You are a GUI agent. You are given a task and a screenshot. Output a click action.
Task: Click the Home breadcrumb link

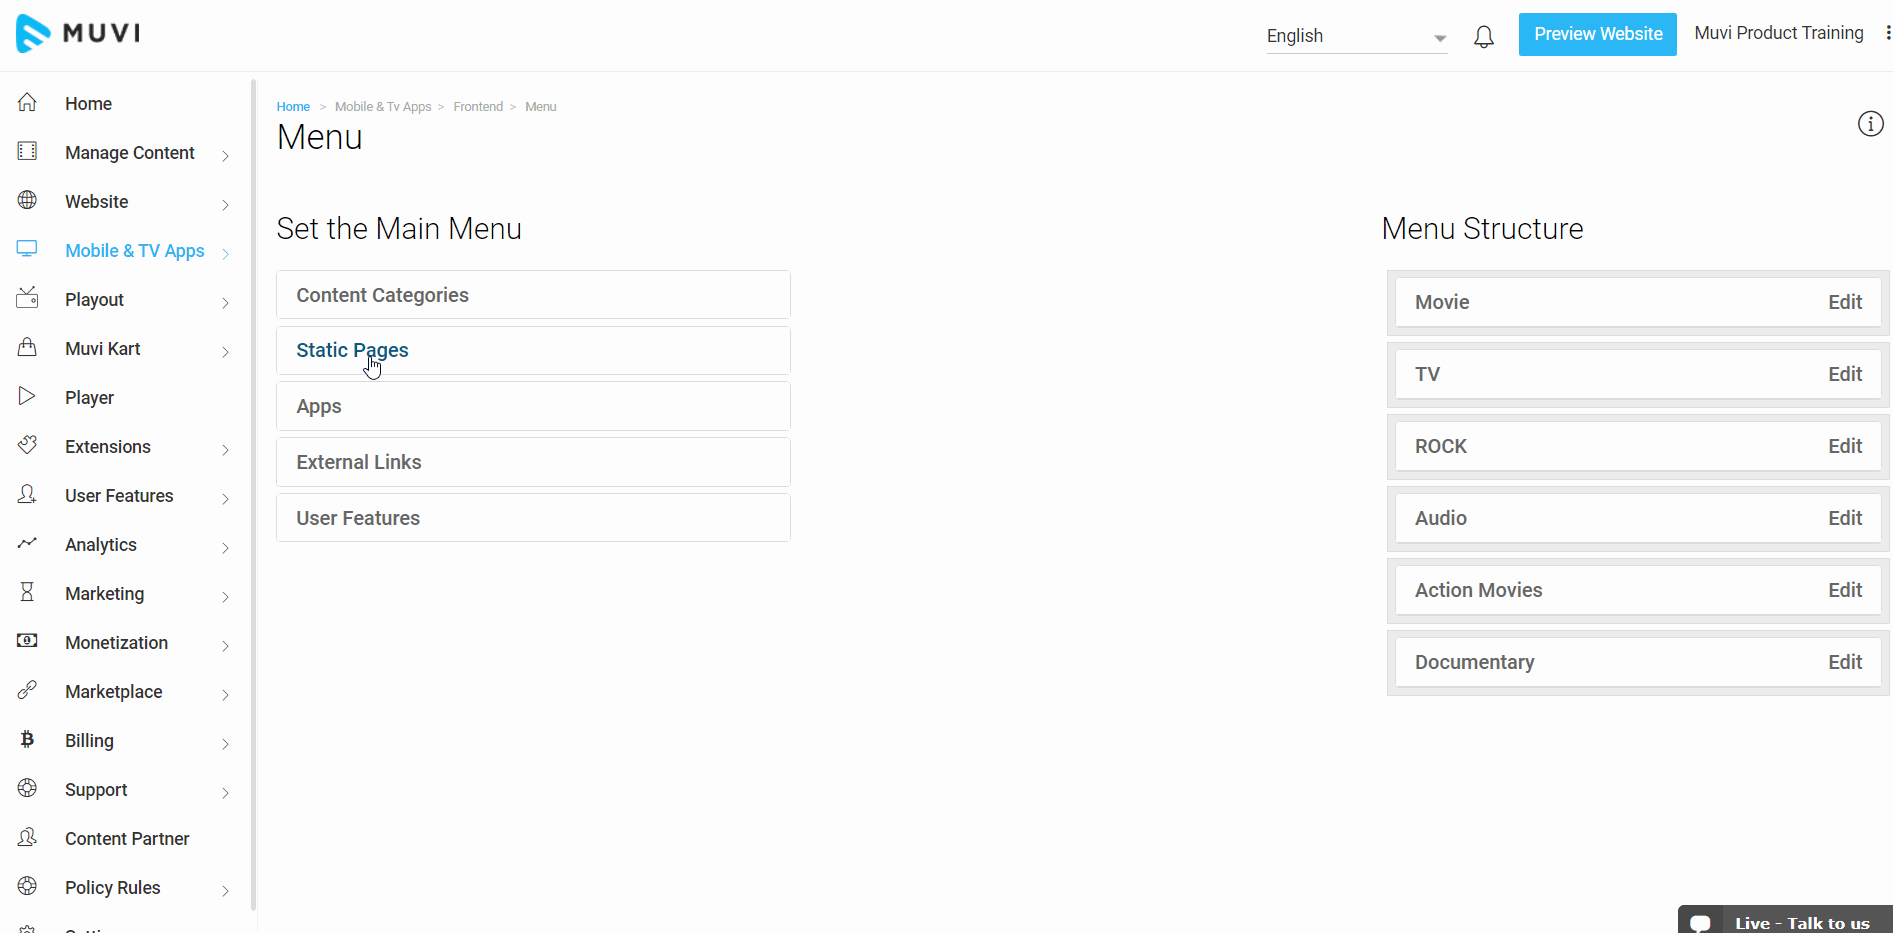click(293, 107)
